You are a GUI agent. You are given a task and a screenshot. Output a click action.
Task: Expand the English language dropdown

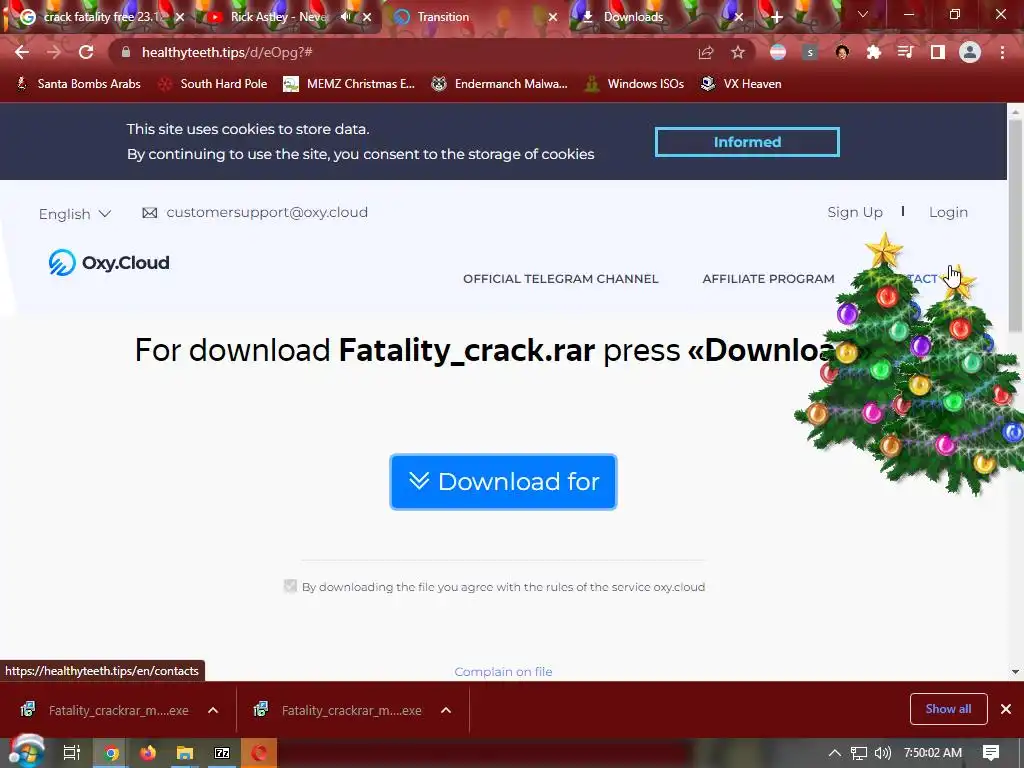pos(74,214)
